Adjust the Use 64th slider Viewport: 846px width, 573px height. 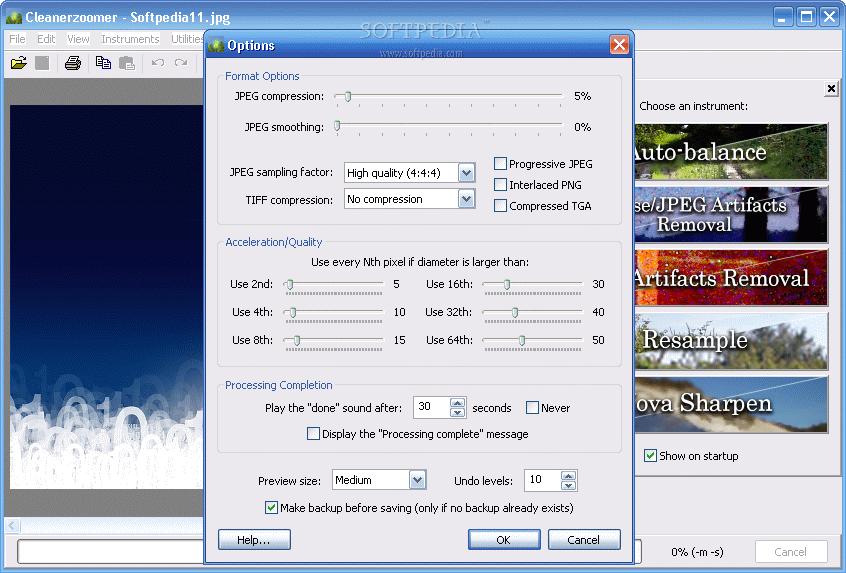tap(522, 340)
